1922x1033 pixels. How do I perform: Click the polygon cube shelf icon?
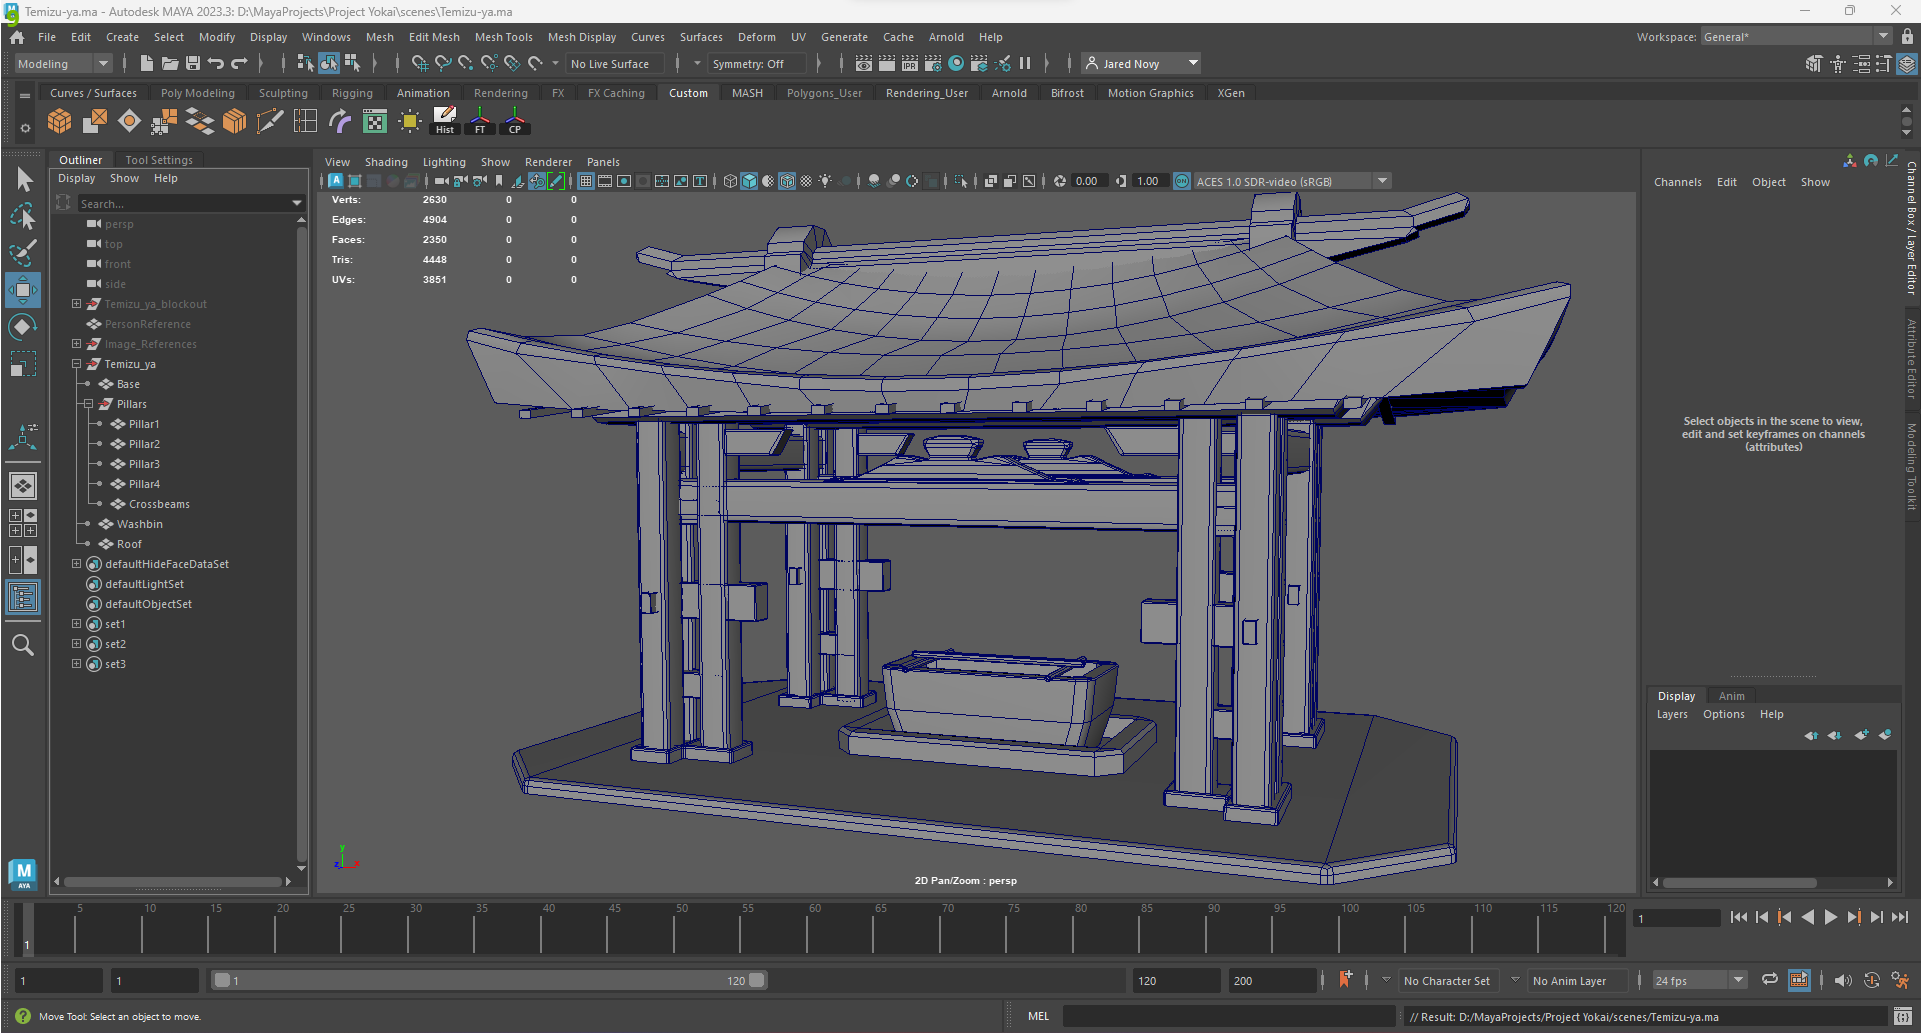[60, 122]
